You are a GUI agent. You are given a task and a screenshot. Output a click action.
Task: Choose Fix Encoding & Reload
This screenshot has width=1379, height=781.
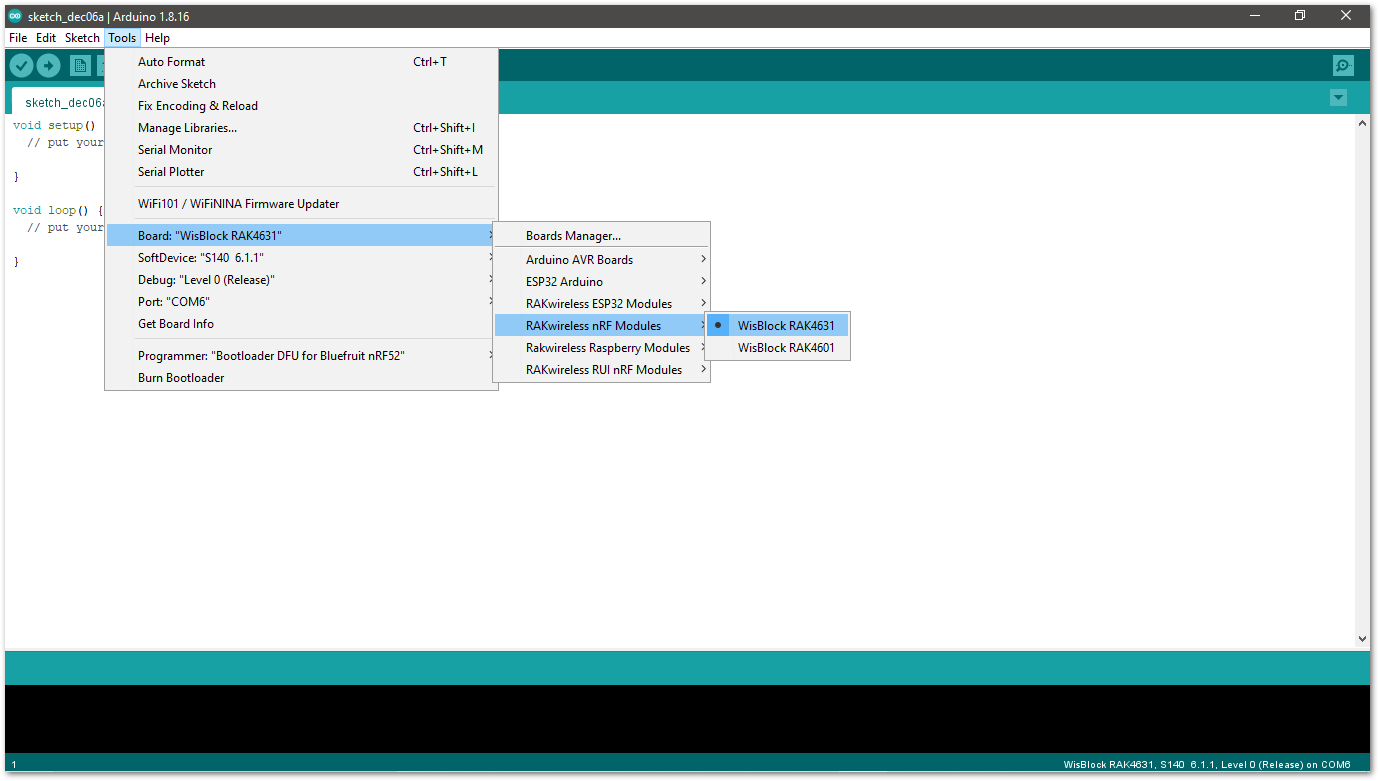tap(301, 106)
